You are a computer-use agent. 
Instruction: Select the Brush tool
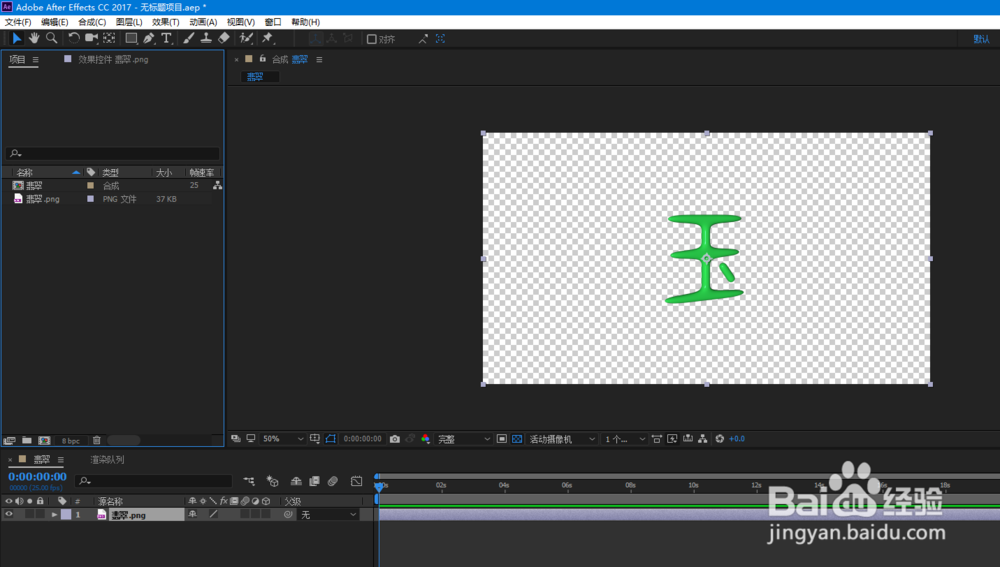tap(189, 38)
